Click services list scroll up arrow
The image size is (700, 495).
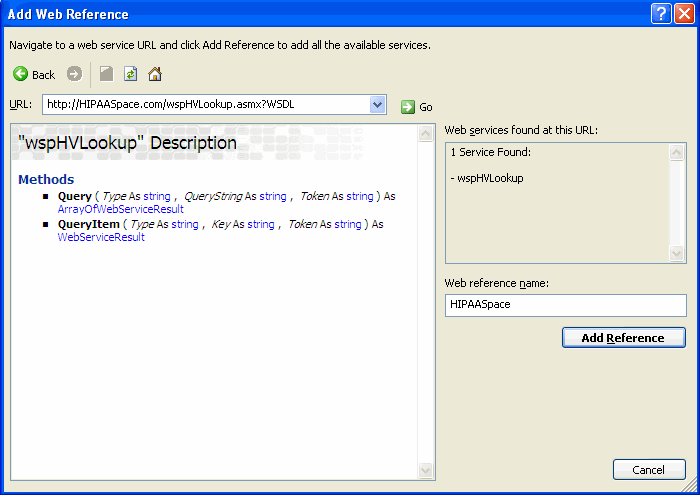677,153
